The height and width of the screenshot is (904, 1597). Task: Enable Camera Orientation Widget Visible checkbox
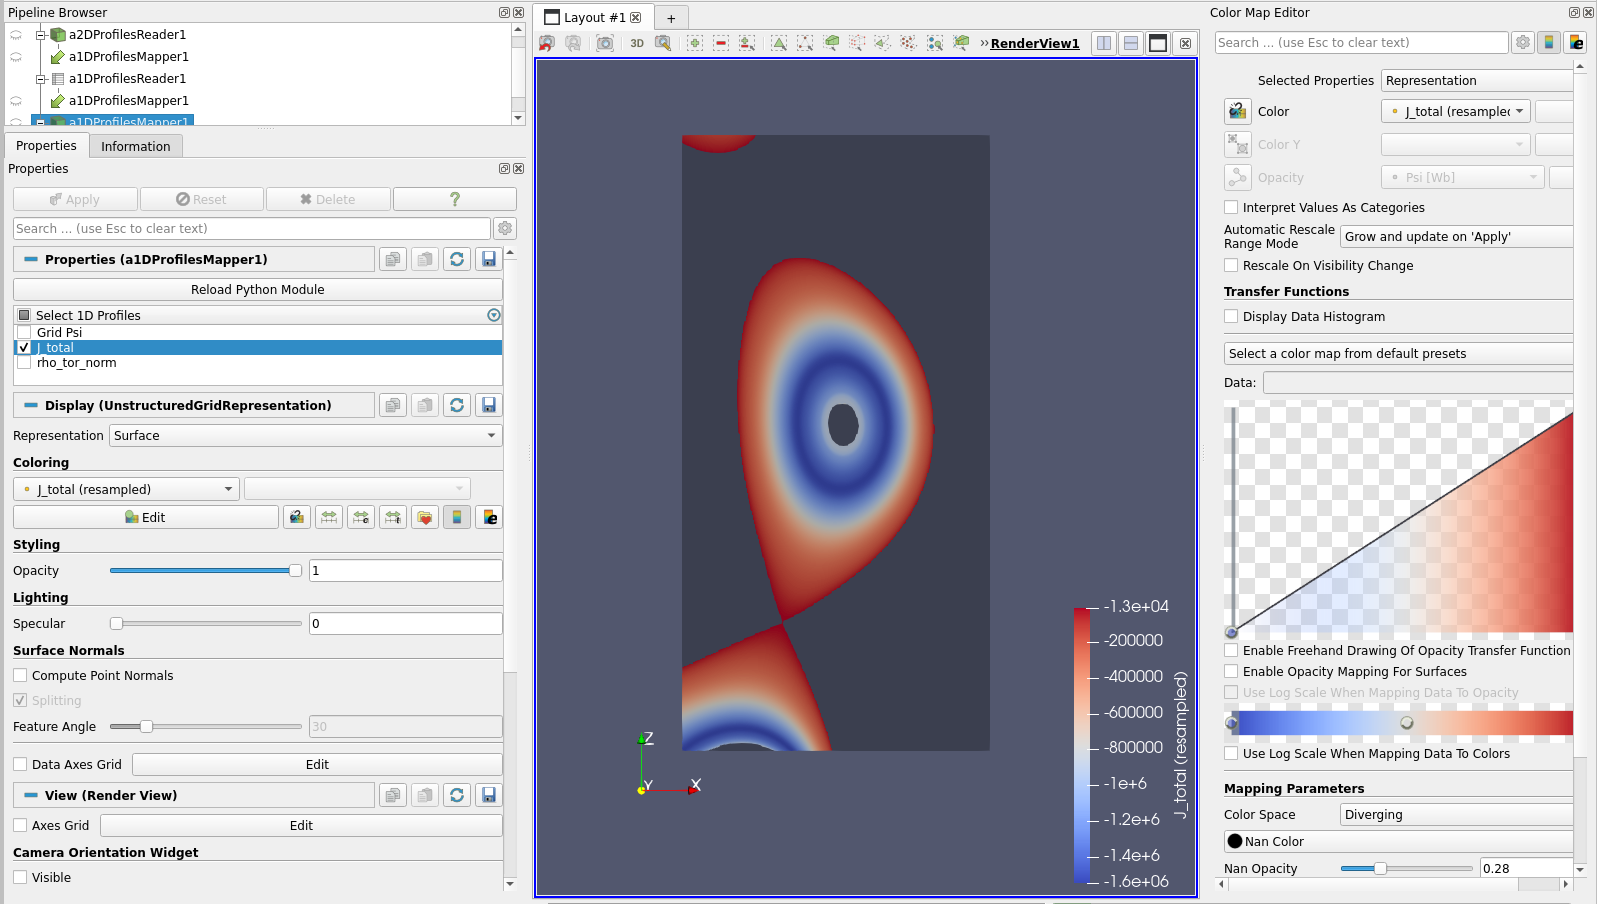coord(20,877)
